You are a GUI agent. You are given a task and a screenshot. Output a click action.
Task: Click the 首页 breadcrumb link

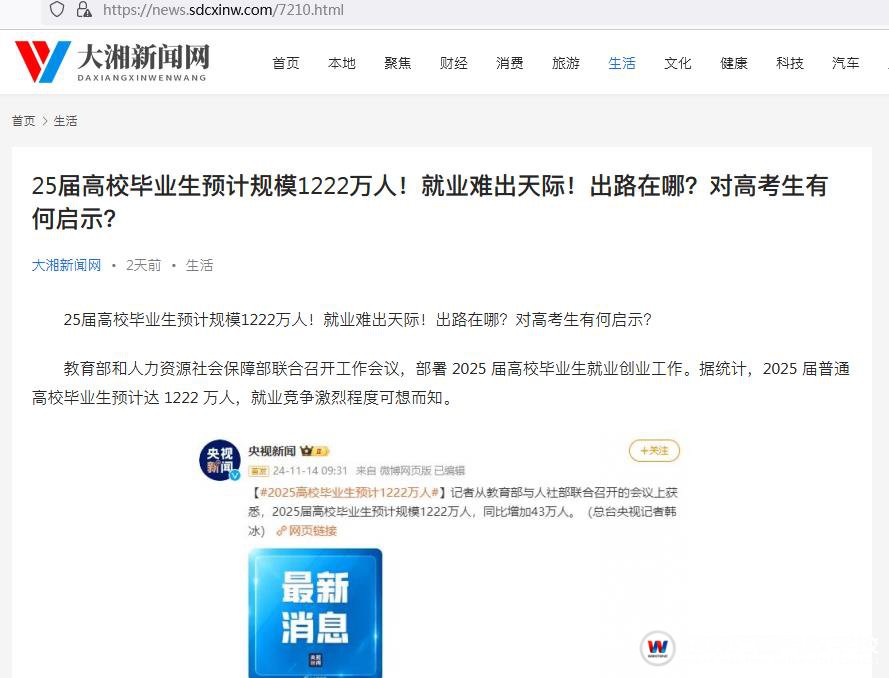click(x=23, y=121)
